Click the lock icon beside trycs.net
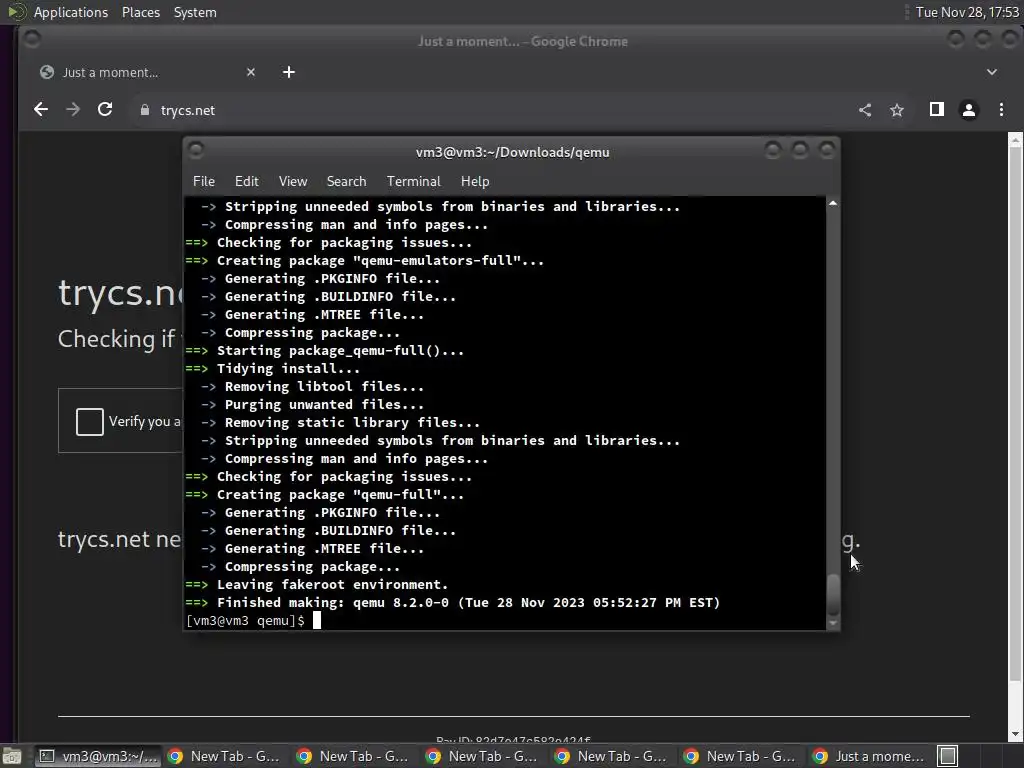The image size is (1024, 768). (x=145, y=110)
